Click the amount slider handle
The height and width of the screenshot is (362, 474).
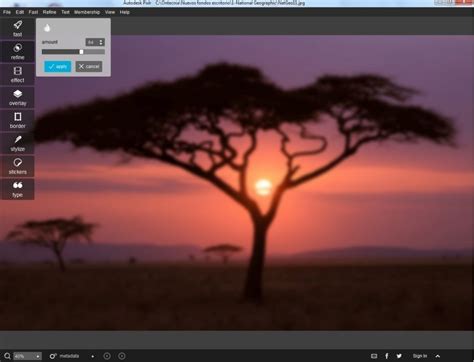[81, 52]
